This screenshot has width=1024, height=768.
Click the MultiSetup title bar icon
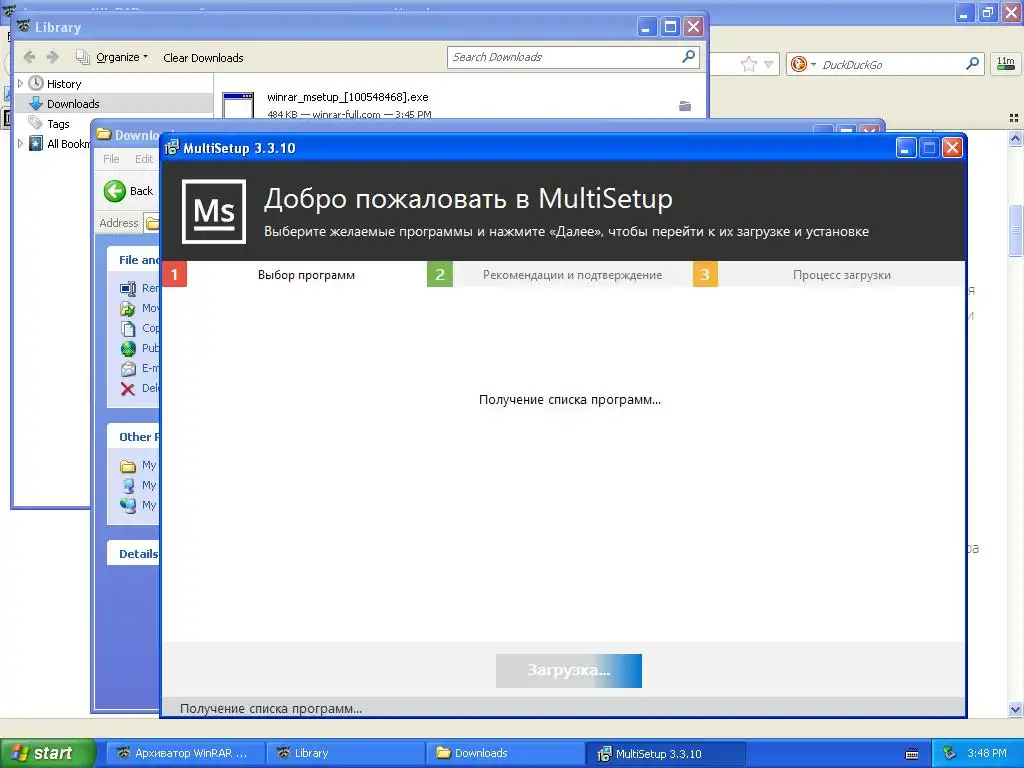[x=172, y=148]
